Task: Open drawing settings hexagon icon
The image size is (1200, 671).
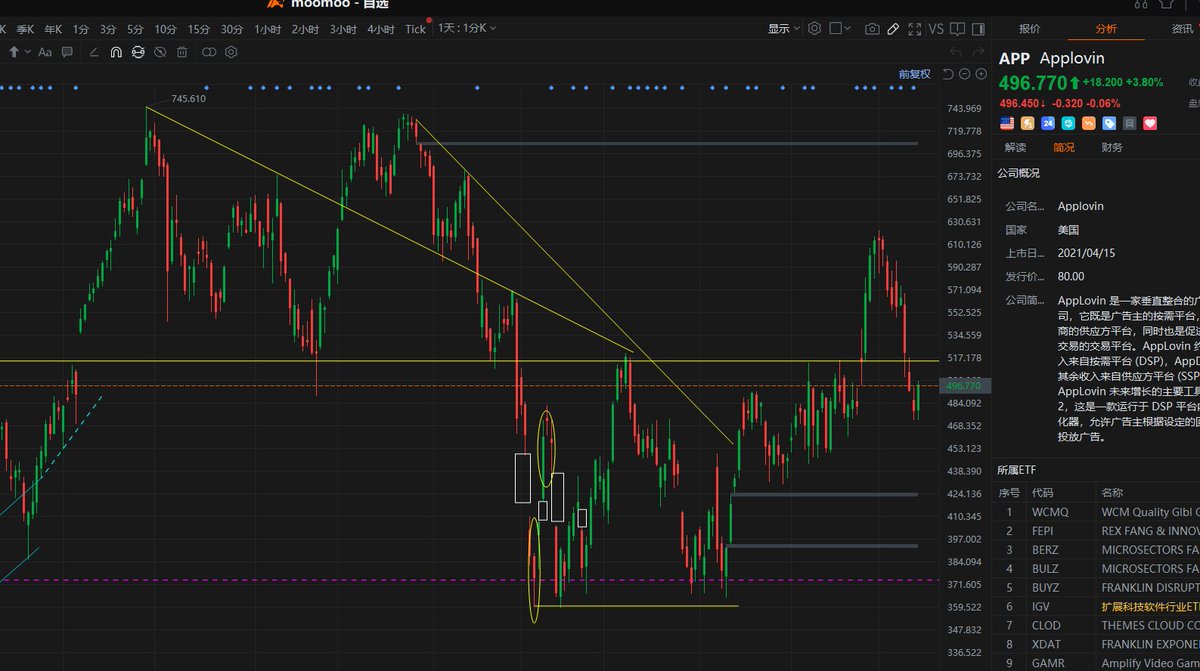Action: [231, 52]
